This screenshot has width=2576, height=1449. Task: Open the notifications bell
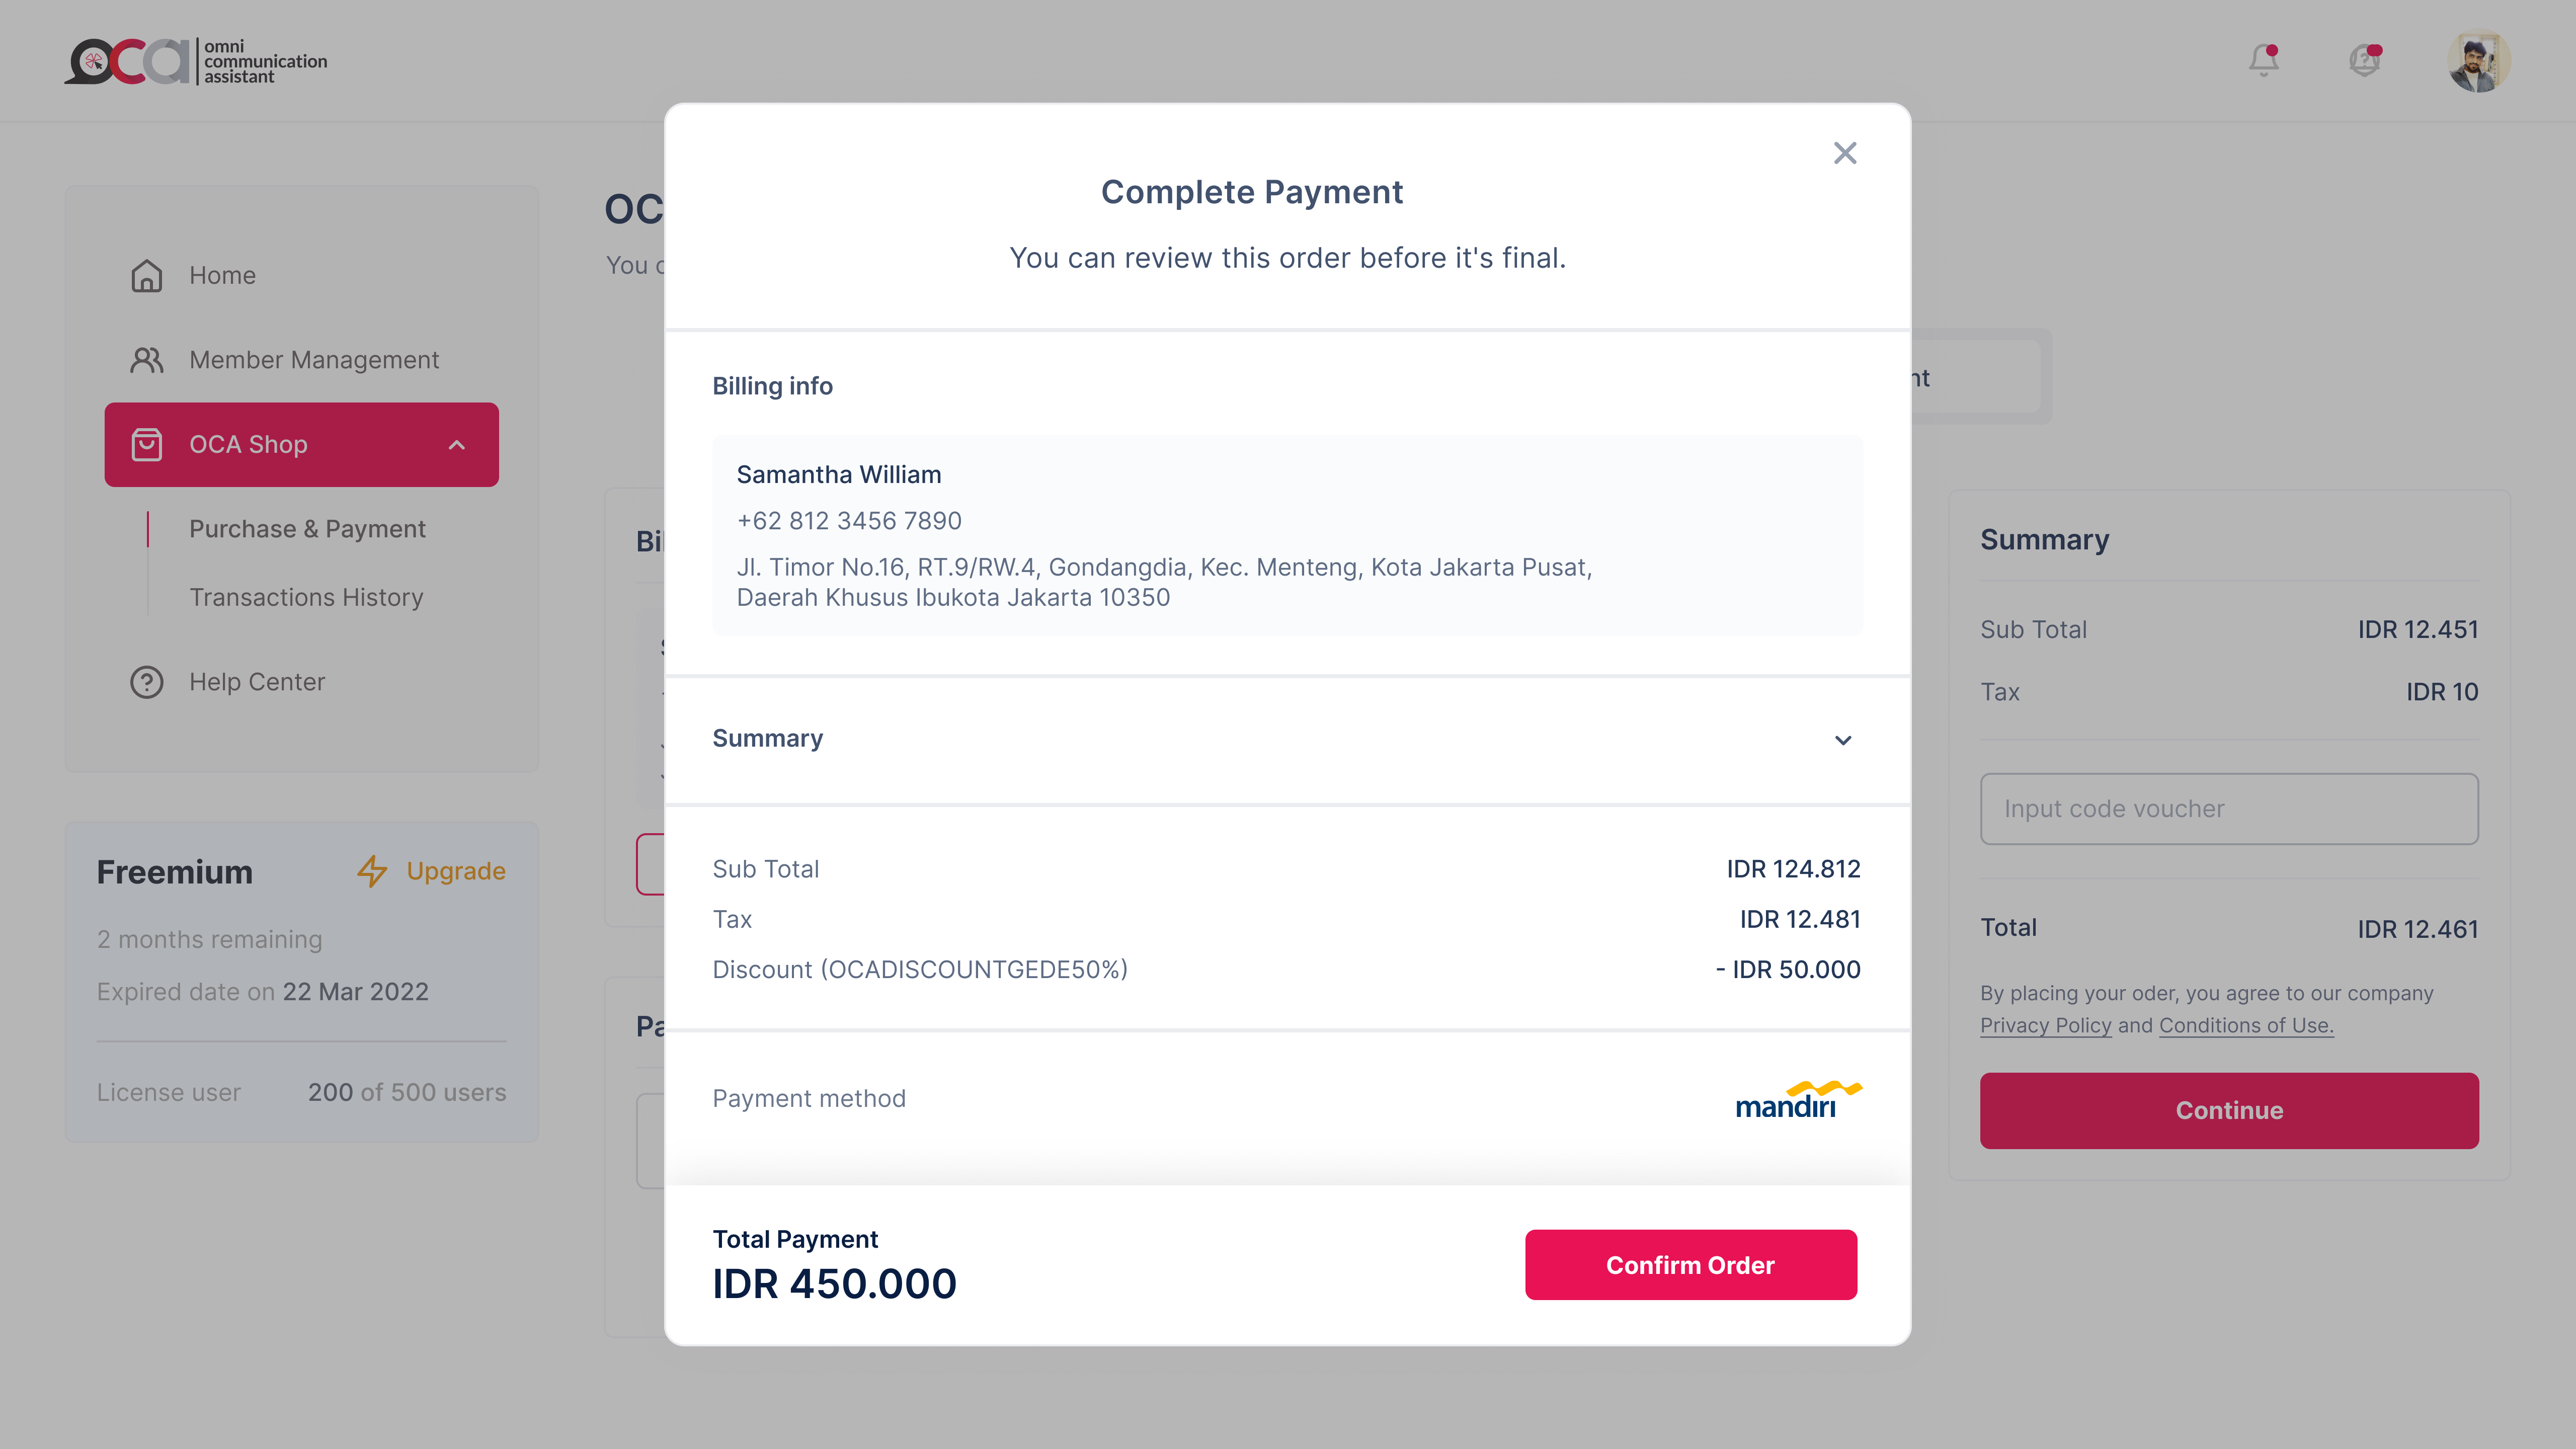coord(2263,61)
